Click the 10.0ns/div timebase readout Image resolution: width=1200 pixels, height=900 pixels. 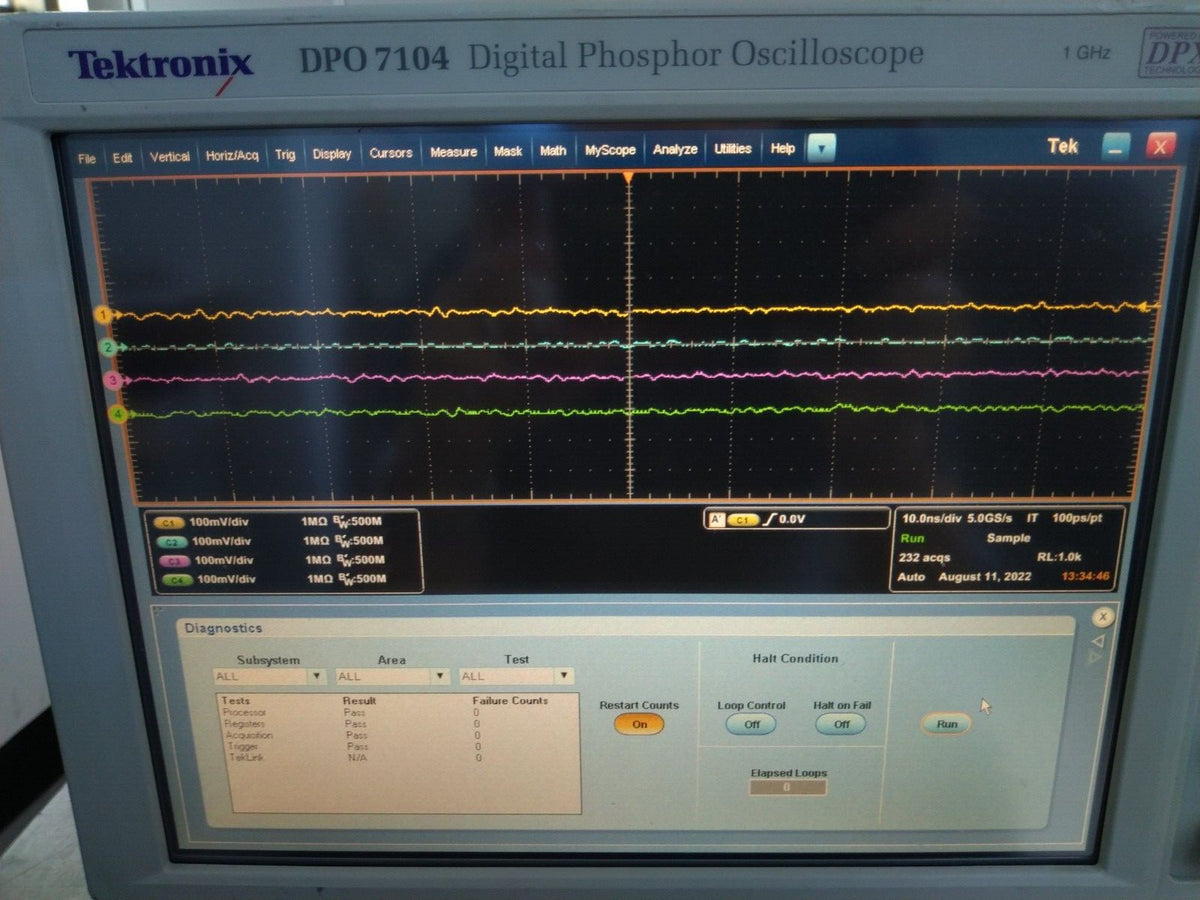click(930, 519)
